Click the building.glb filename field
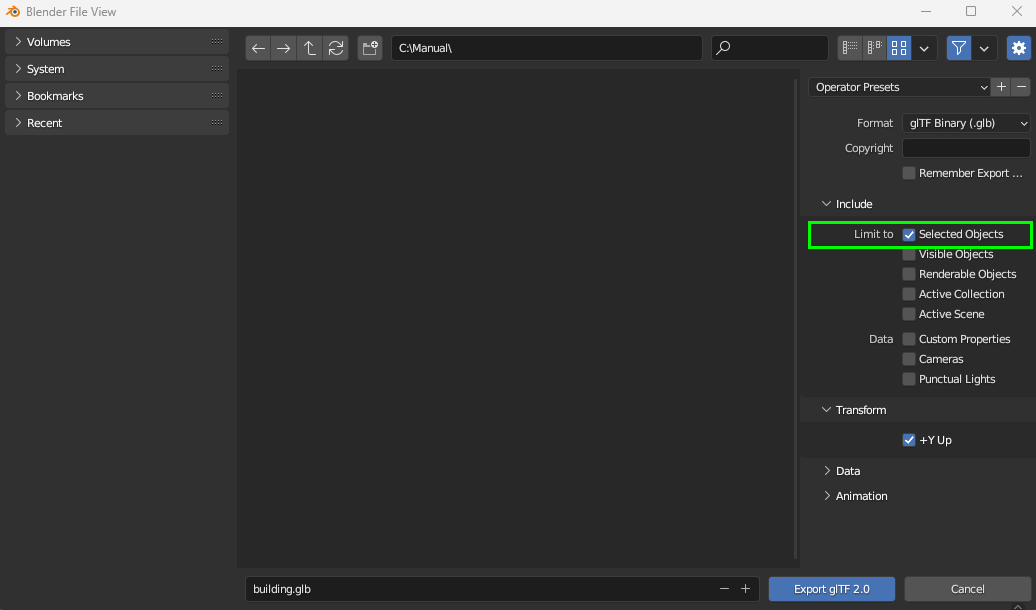This screenshot has height=610, width=1036. coord(450,589)
